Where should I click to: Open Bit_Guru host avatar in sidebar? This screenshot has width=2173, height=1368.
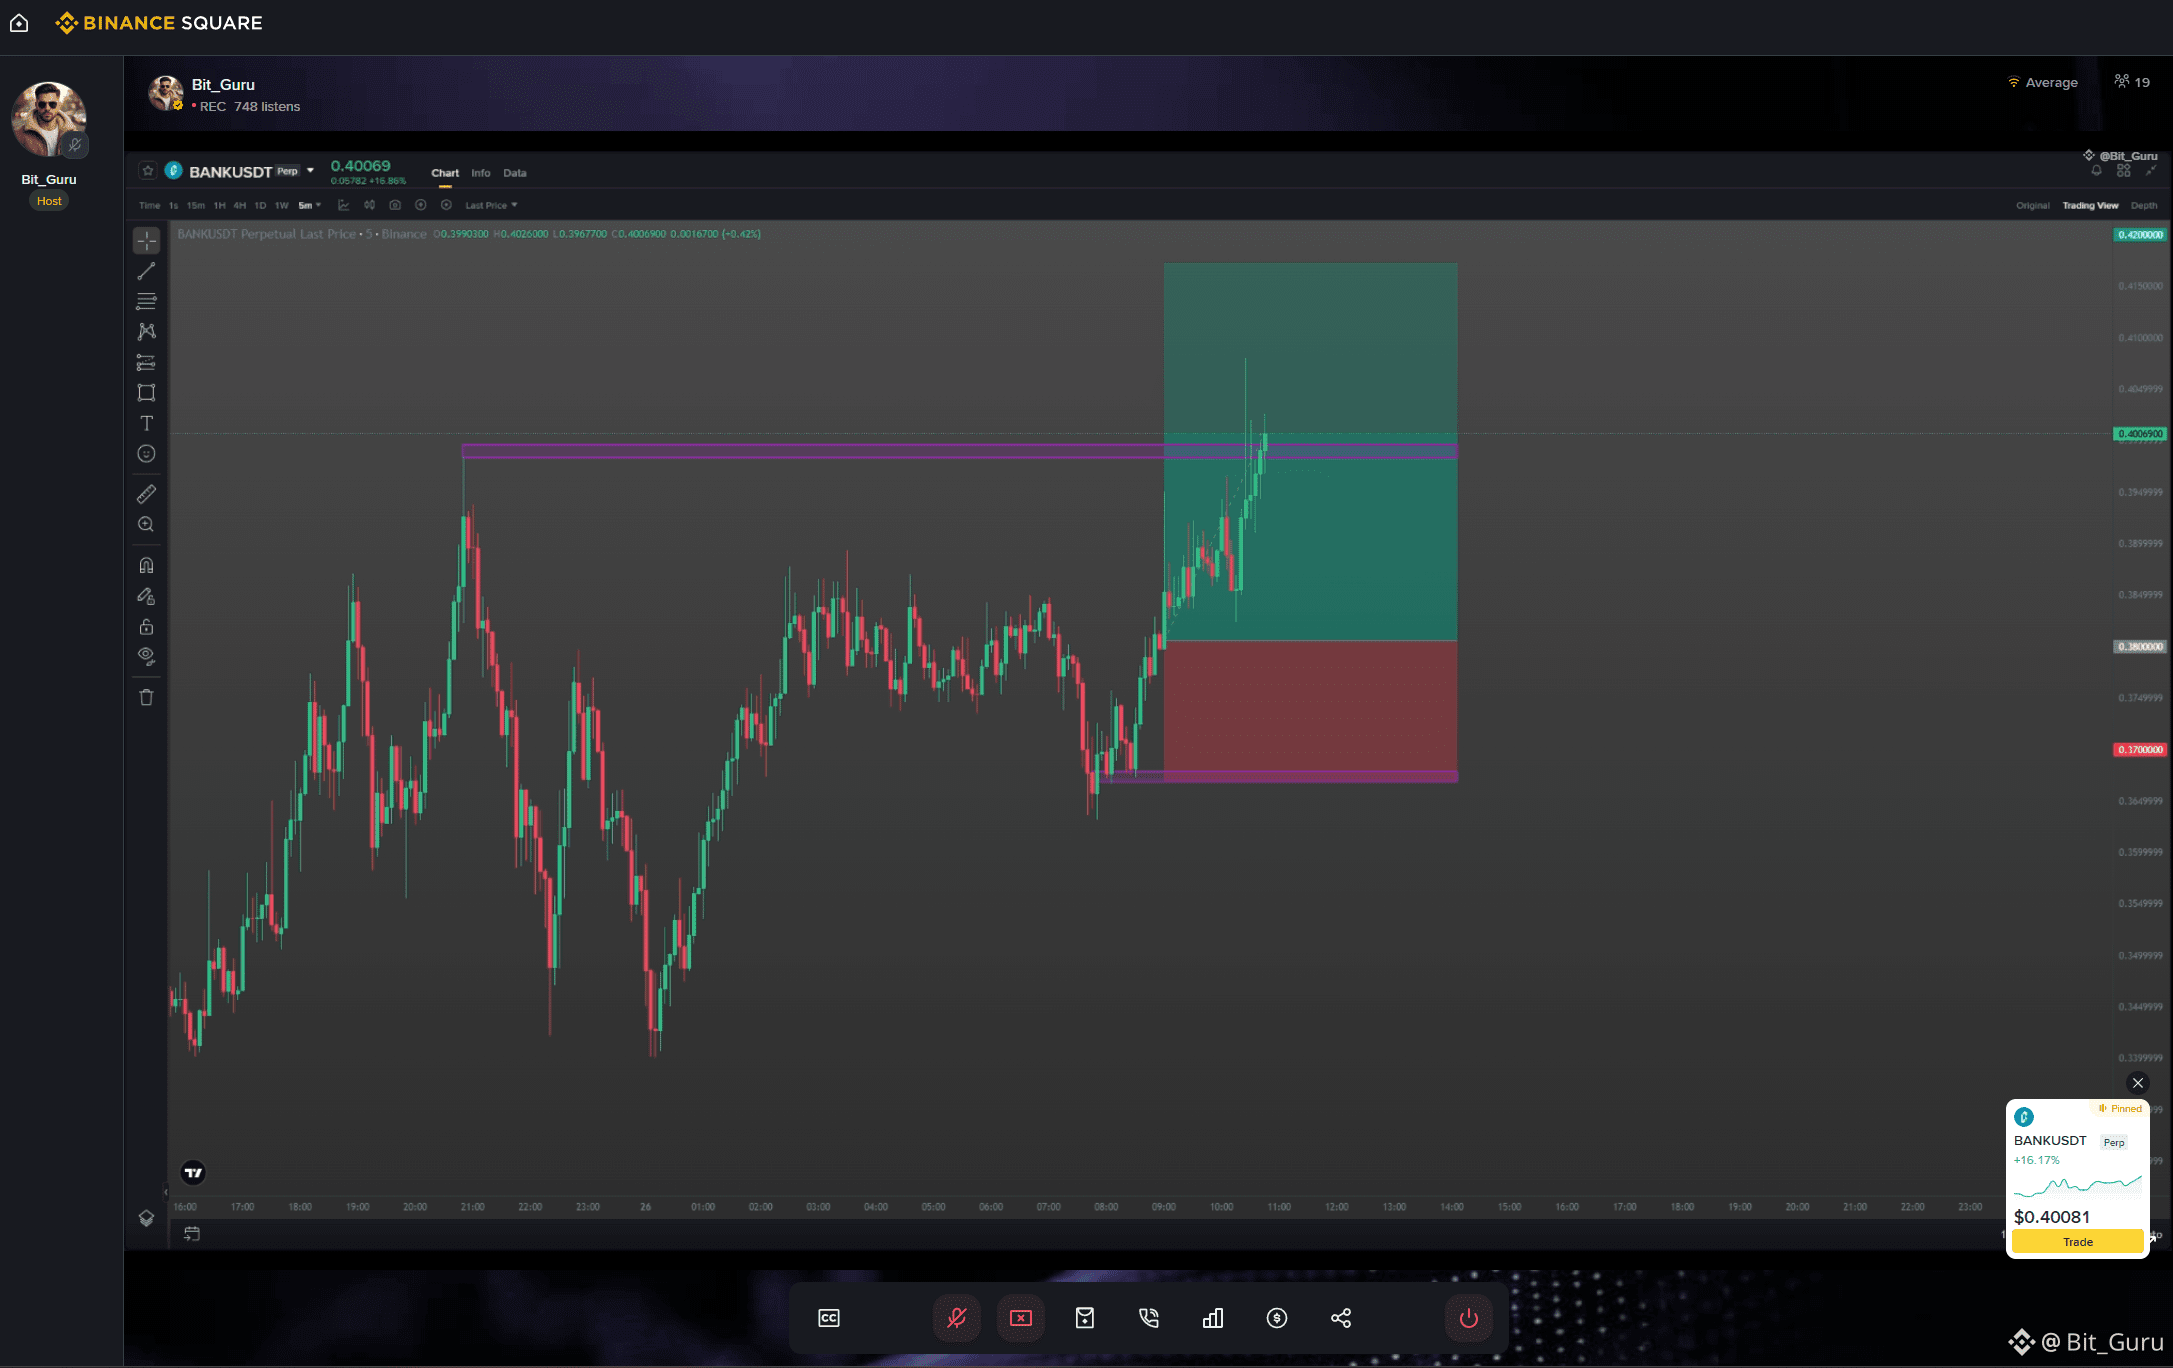tap(49, 120)
